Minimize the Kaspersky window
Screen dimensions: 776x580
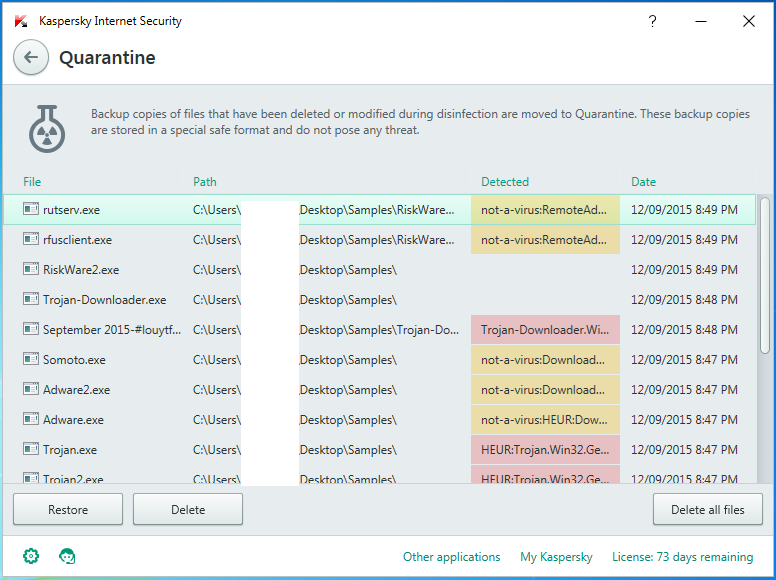[701, 21]
